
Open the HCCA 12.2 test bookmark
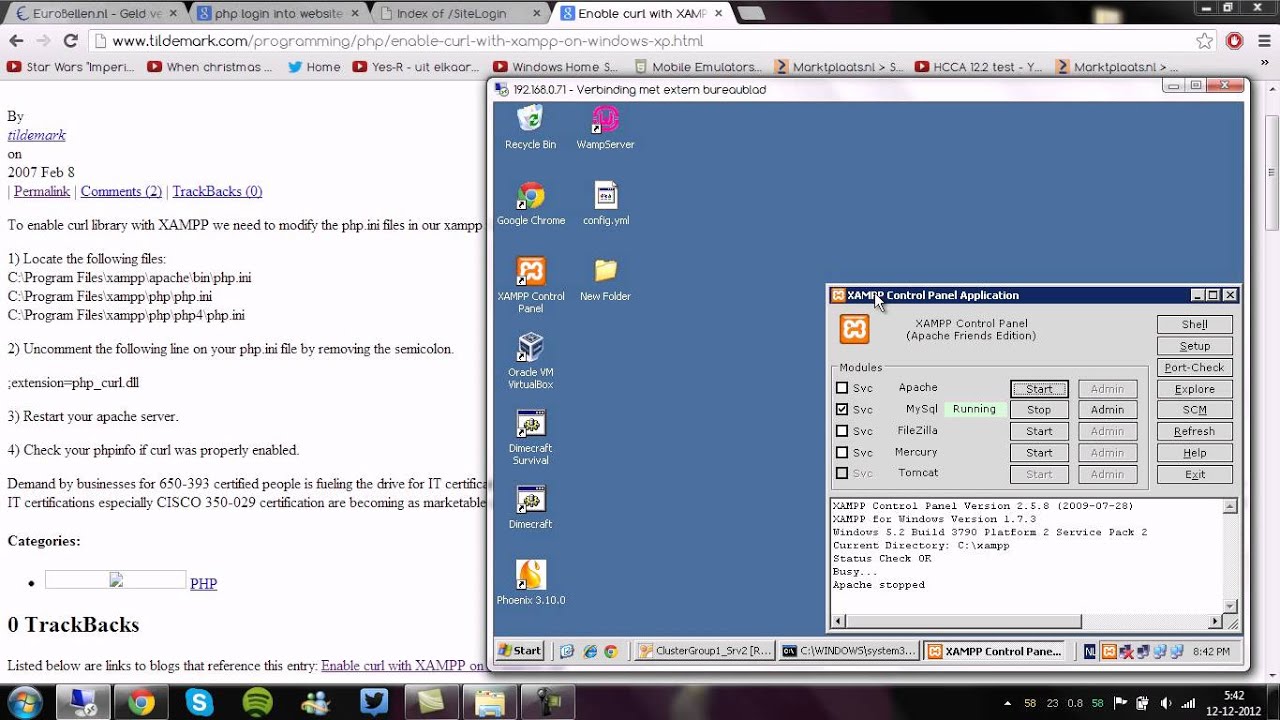click(x=978, y=67)
